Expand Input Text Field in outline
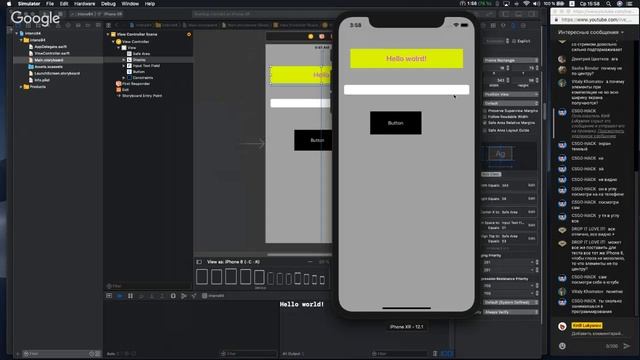The image size is (640, 360). click(124, 66)
